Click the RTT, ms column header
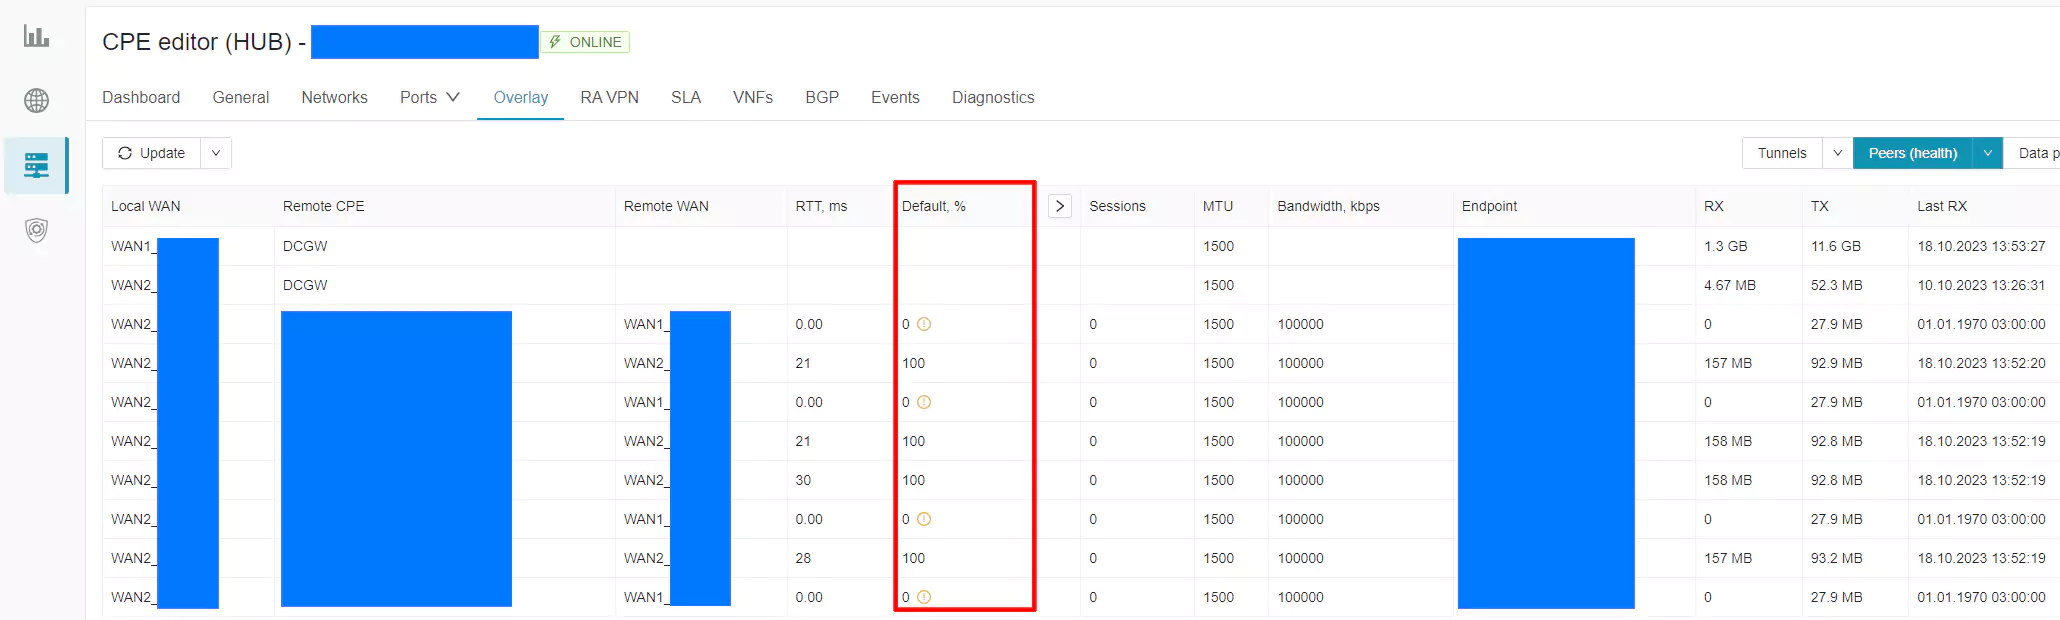 (x=821, y=206)
